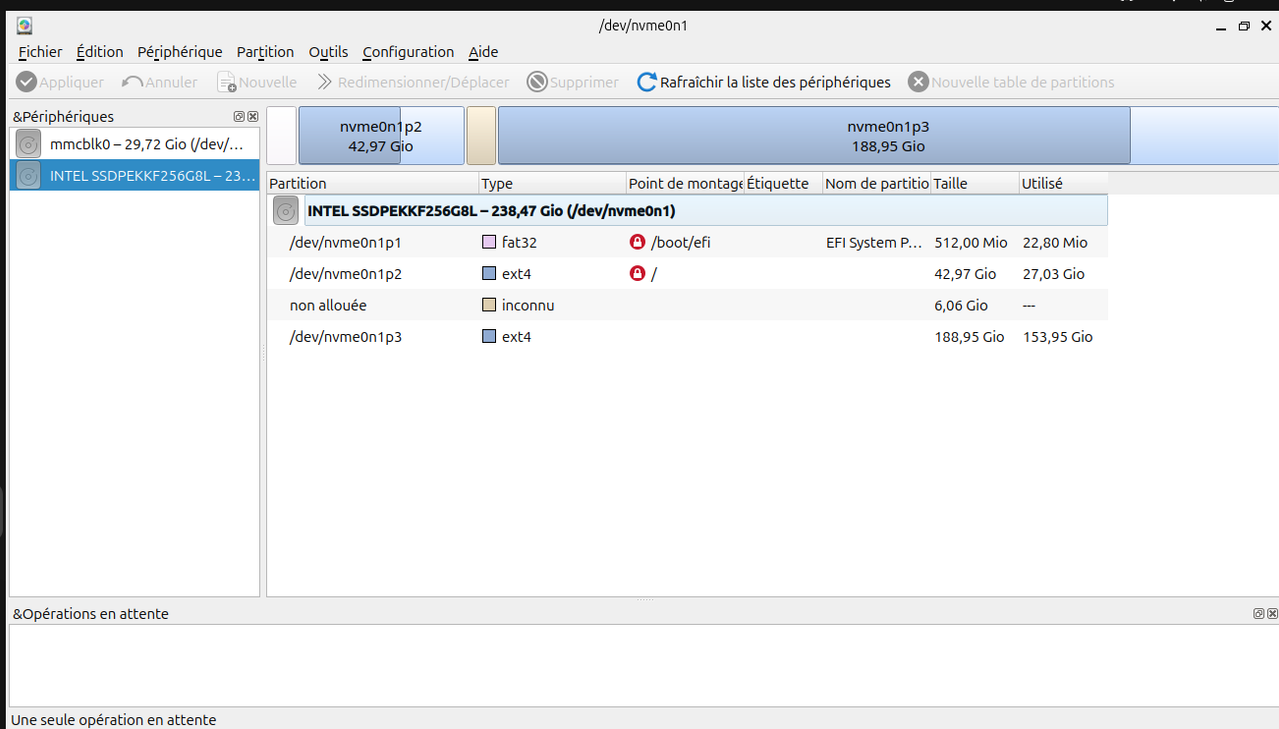Image resolution: width=1279 pixels, height=729 pixels.
Task: Open the Fichier menu
Action: click(40, 52)
